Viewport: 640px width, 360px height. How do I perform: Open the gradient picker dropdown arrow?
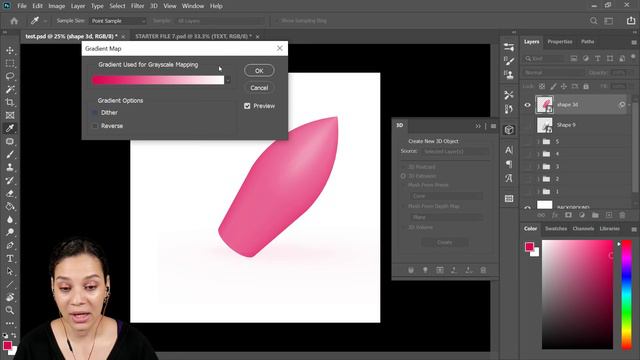point(228,80)
